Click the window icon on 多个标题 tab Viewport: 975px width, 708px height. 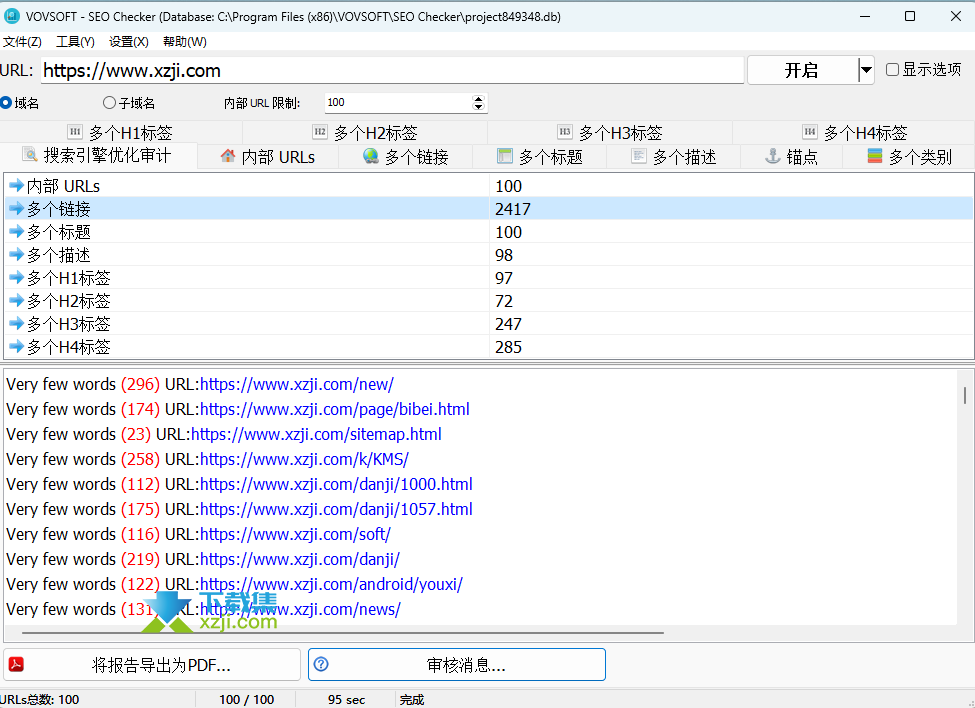(x=505, y=156)
